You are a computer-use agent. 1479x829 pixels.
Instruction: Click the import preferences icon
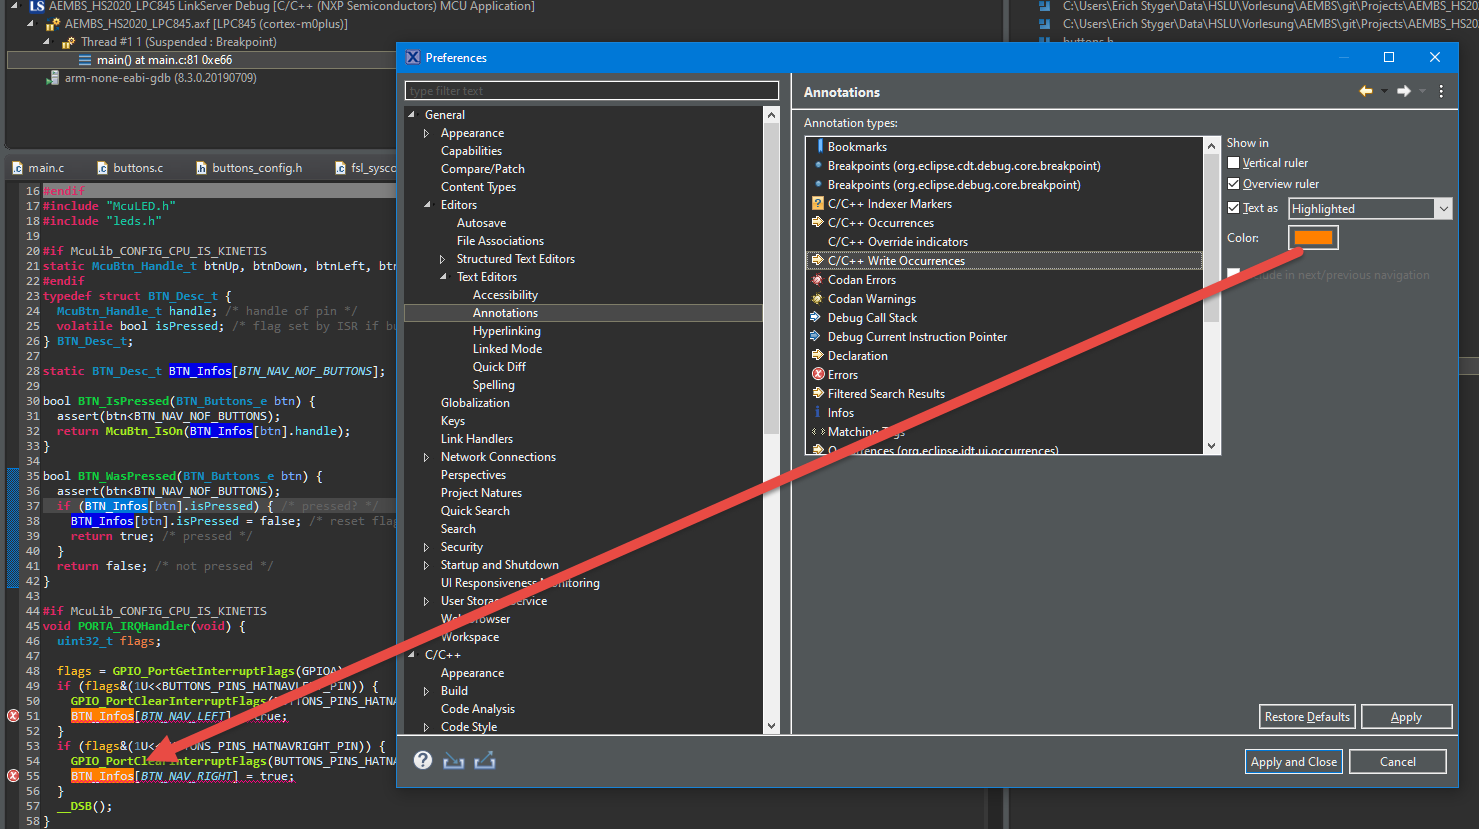(x=454, y=761)
